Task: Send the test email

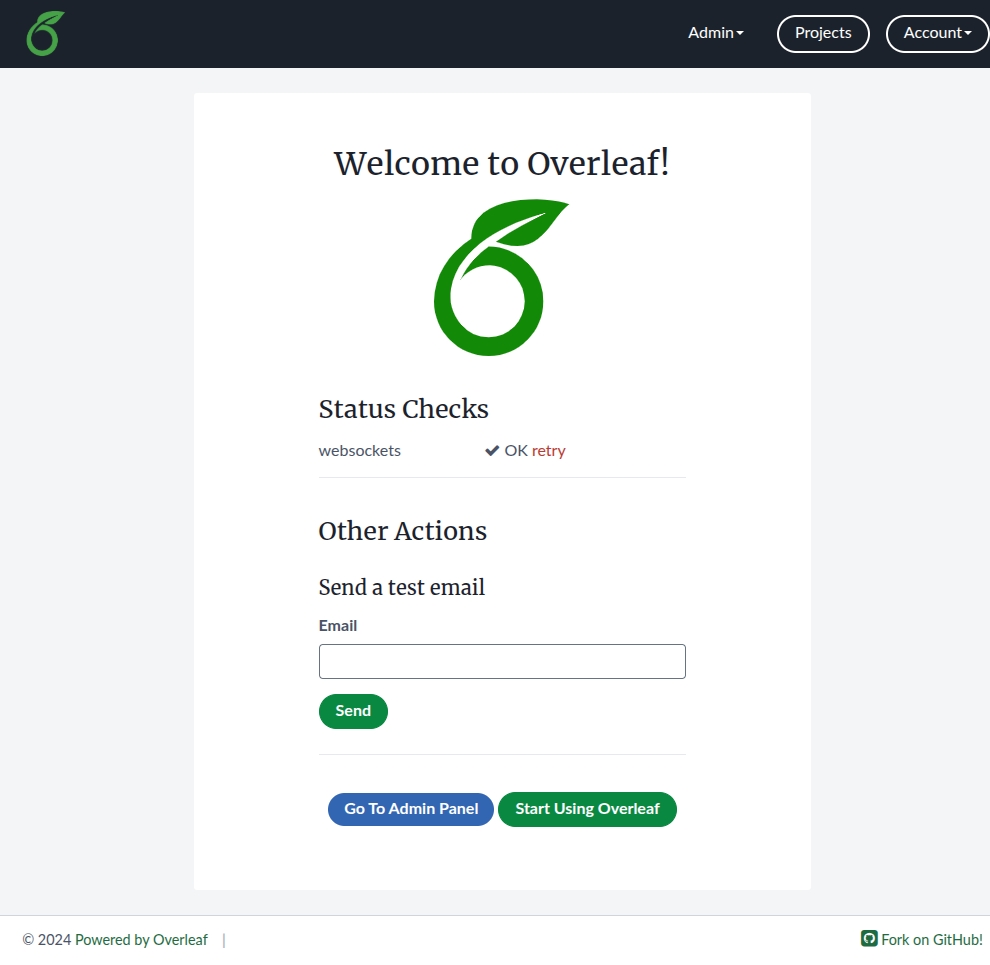Action: click(x=353, y=711)
